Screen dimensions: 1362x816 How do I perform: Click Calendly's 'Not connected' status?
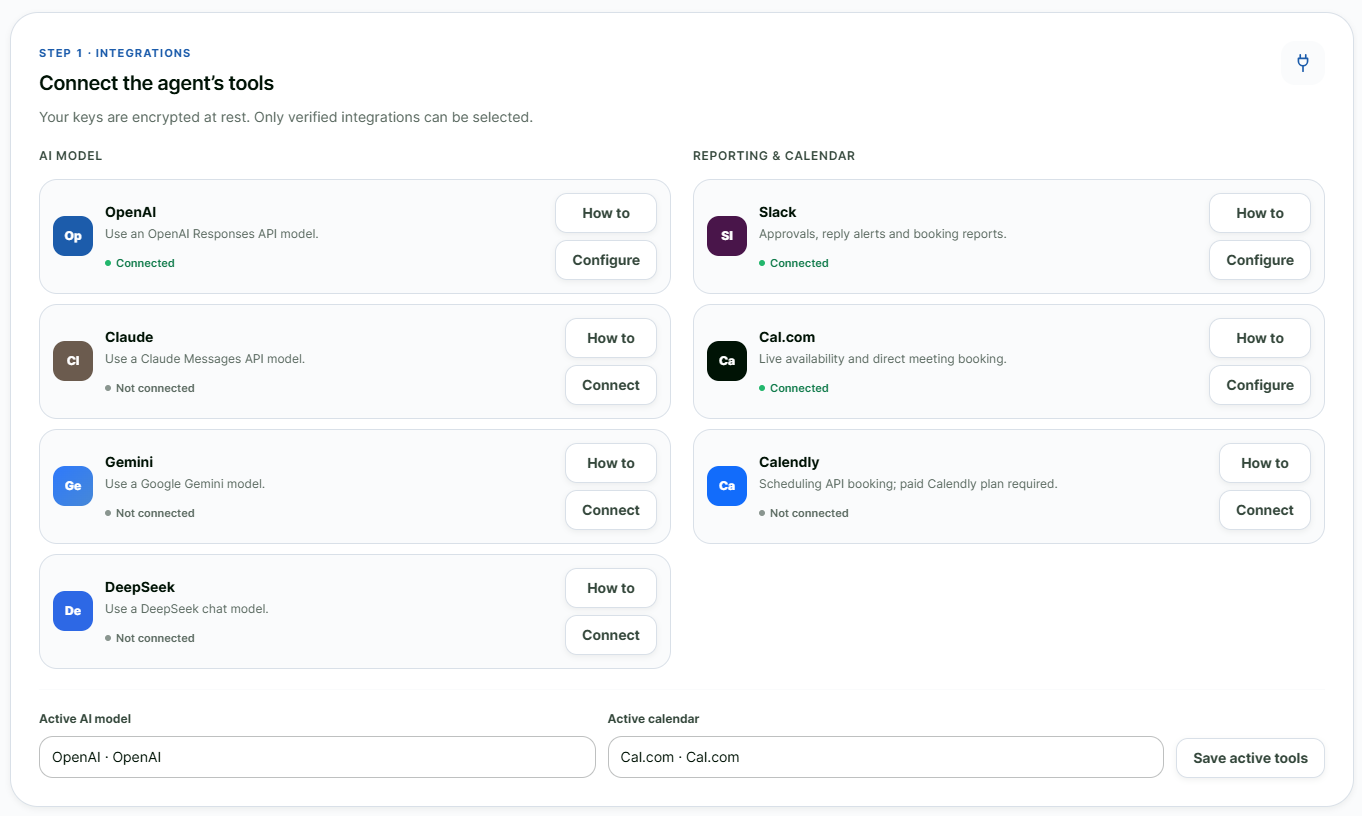[x=809, y=513]
